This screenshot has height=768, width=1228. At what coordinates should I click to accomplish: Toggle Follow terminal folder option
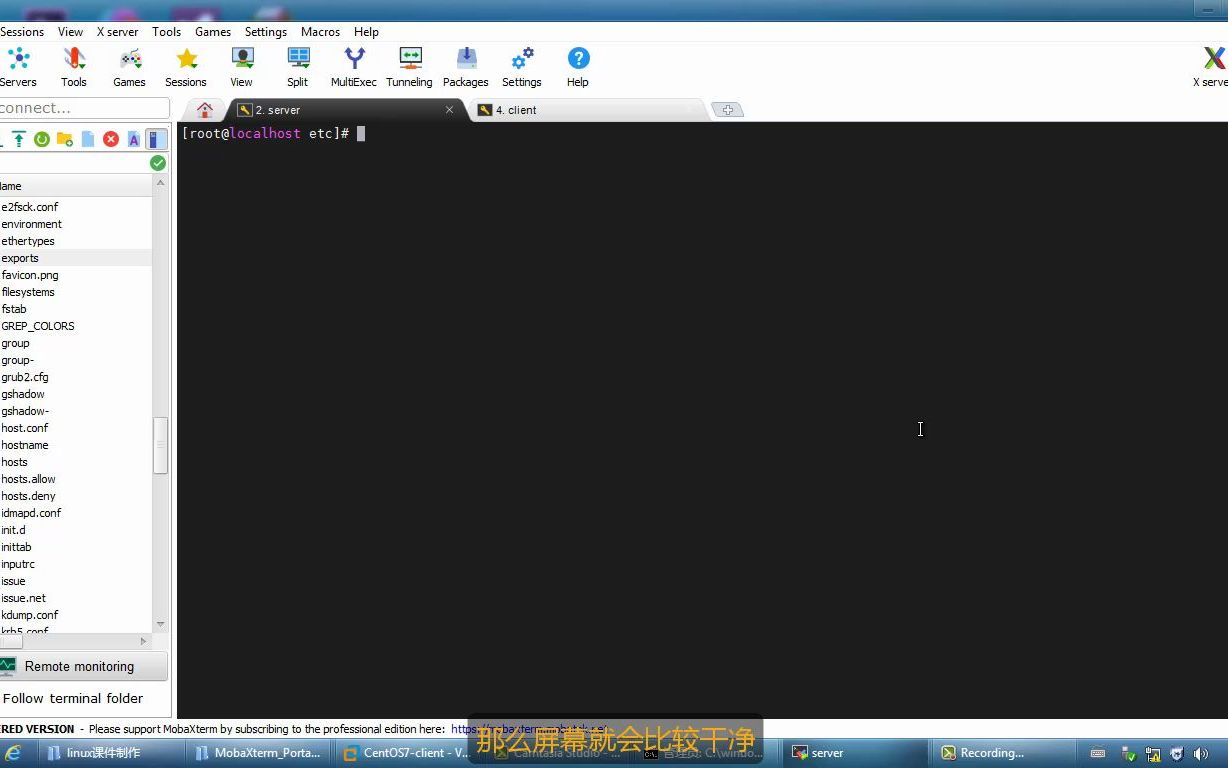(x=75, y=698)
